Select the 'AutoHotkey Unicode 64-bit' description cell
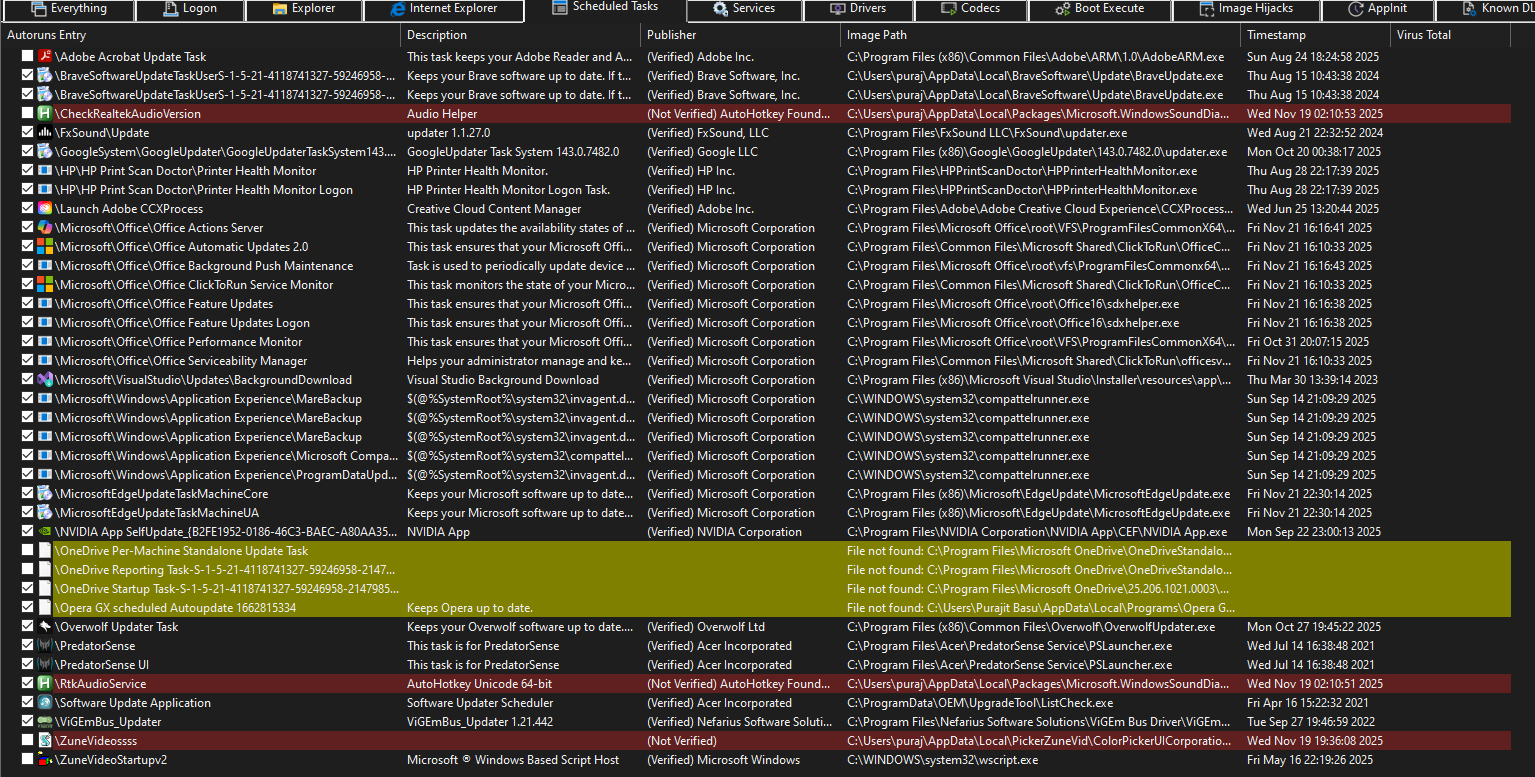The image size is (1535, 777). pyautogui.click(x=479, y=684)
